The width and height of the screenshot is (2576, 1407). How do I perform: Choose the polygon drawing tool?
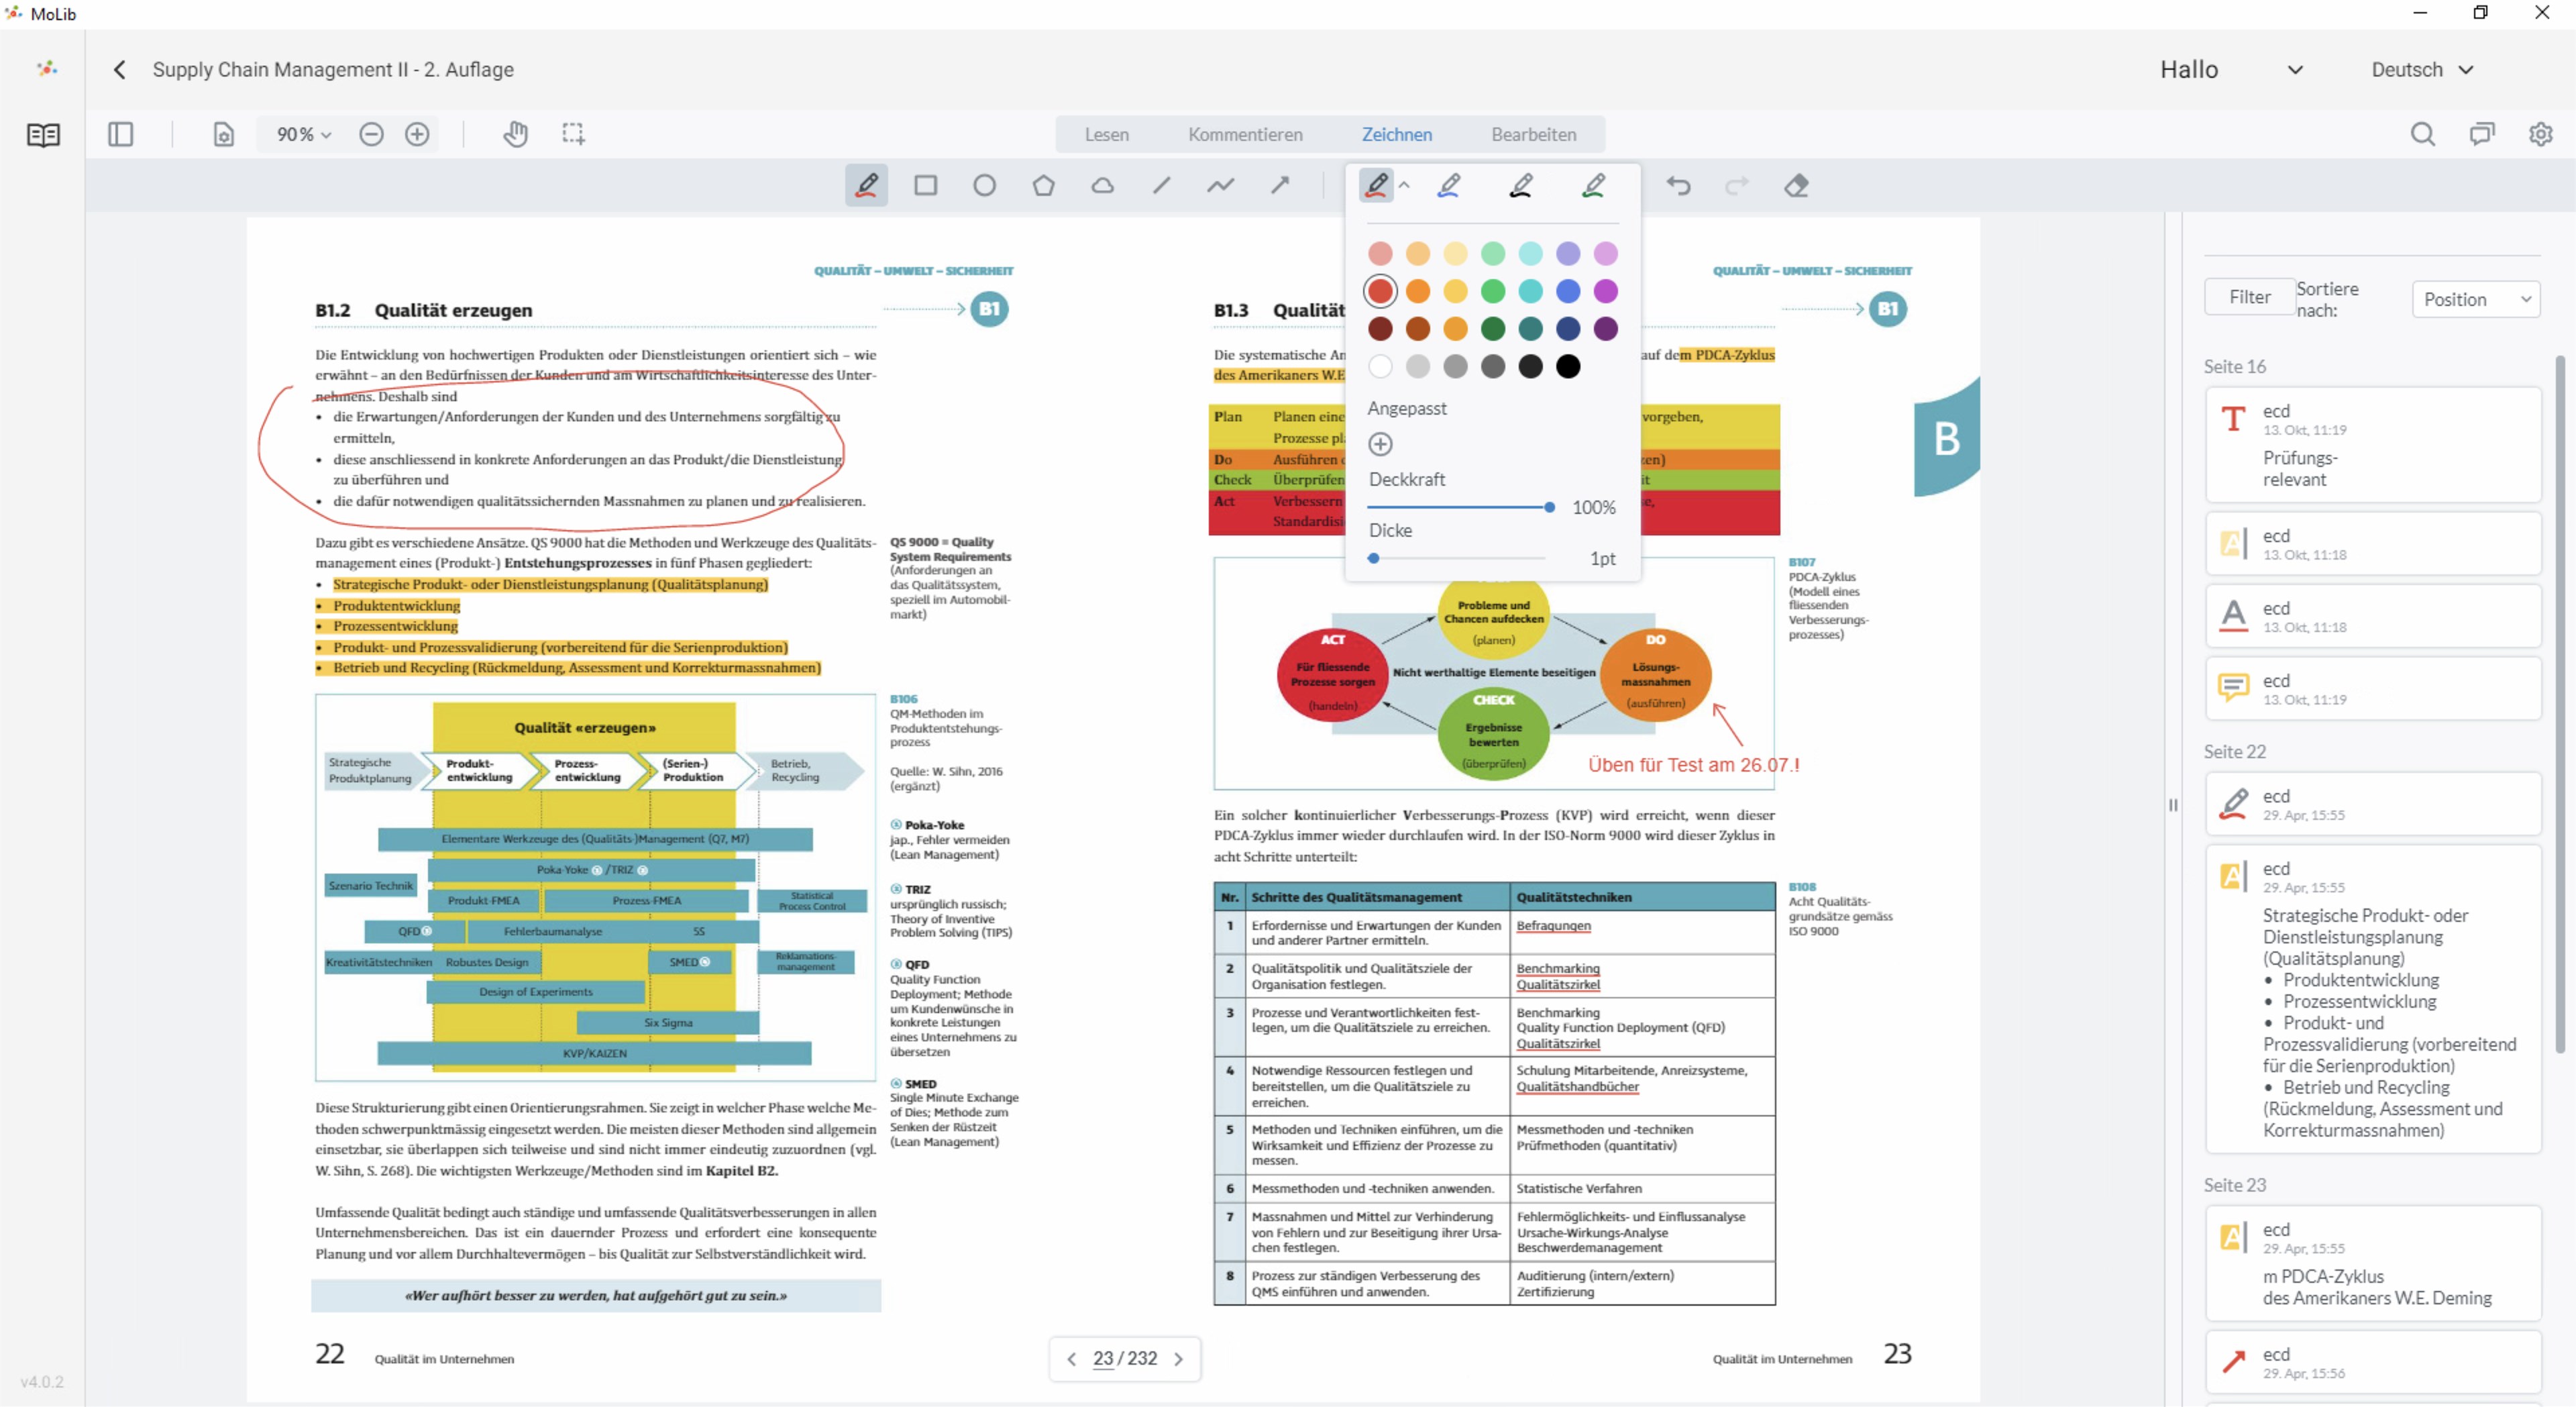pos(1043,186)
